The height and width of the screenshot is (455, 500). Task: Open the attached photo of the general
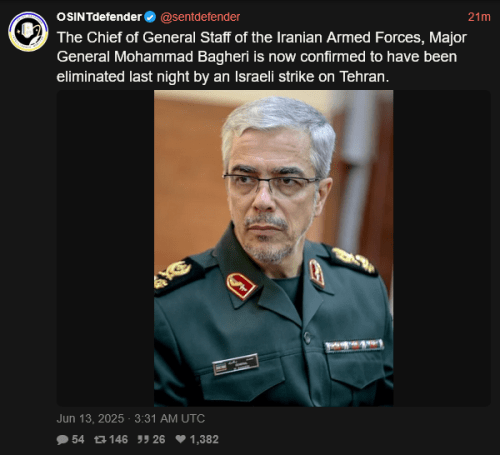click(273, 248)
